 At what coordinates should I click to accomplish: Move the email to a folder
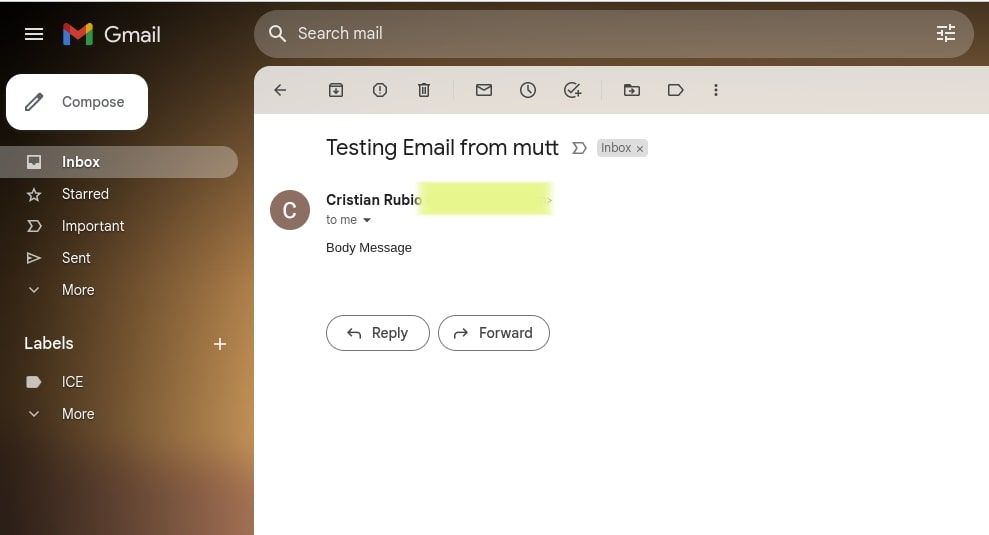(631, 90)
